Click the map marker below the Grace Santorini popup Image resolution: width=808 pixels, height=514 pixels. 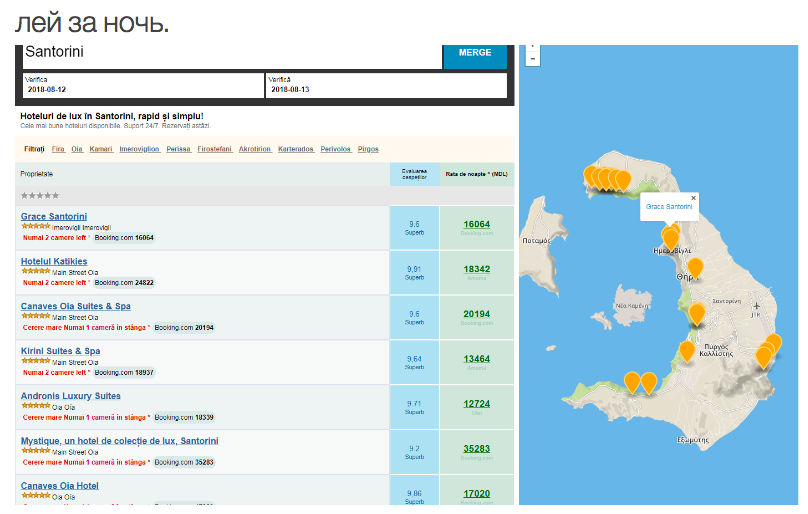click(x=670, y=239)
